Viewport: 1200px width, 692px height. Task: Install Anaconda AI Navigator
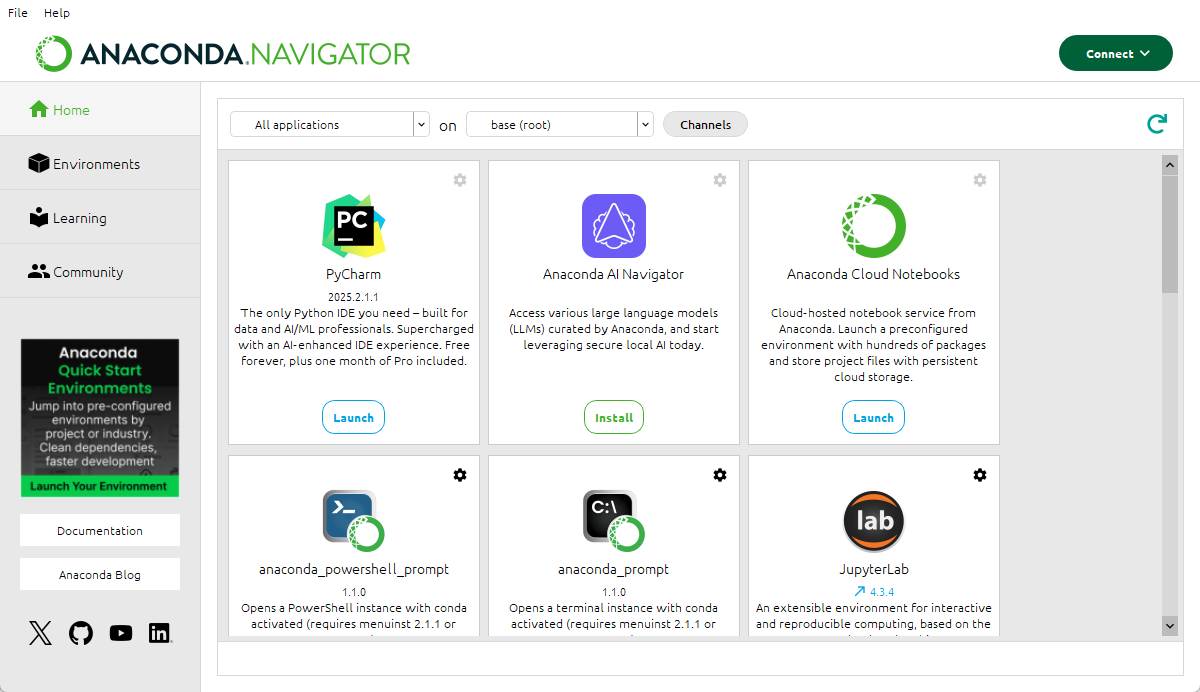[614, 417]
